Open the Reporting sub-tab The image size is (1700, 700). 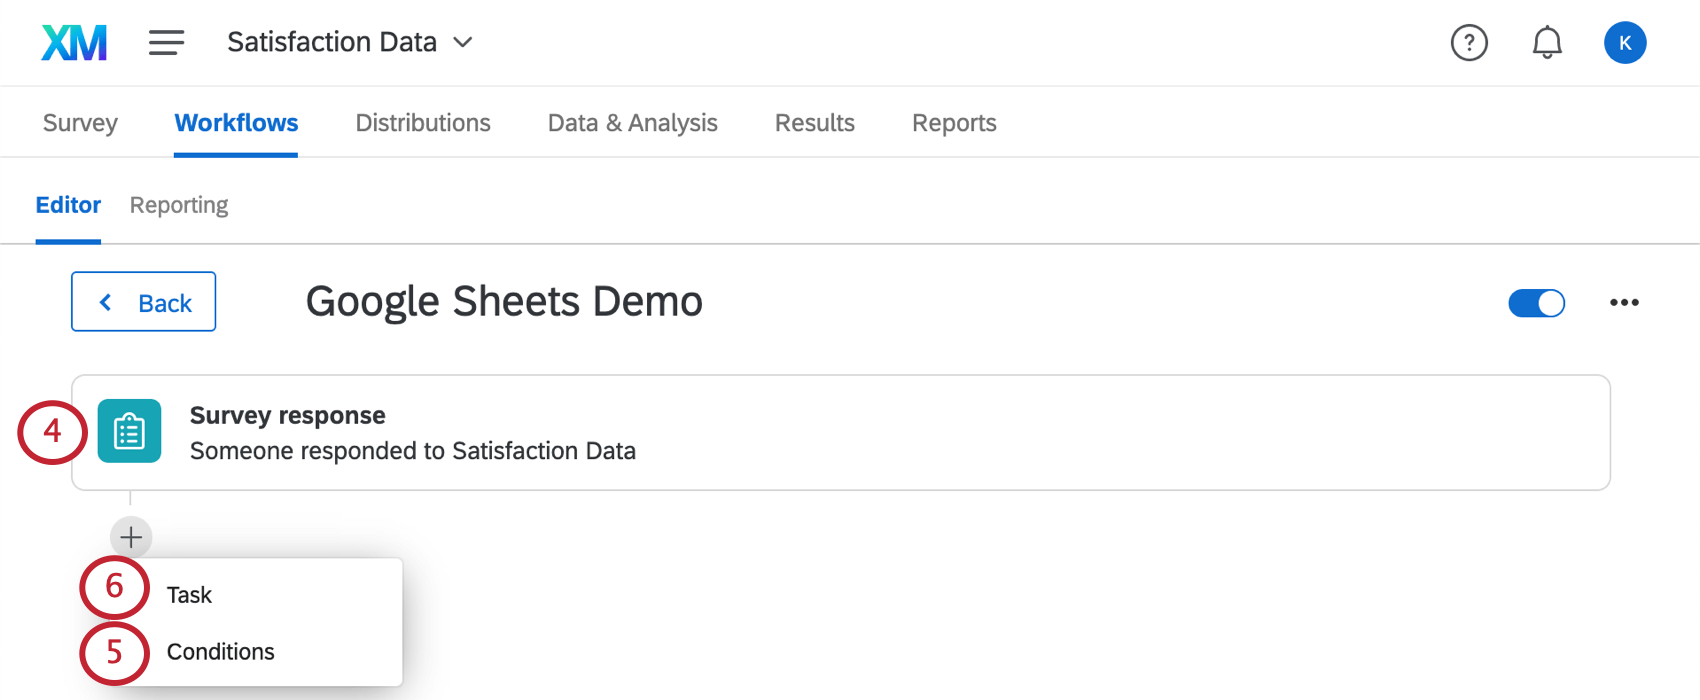(179, 205)
